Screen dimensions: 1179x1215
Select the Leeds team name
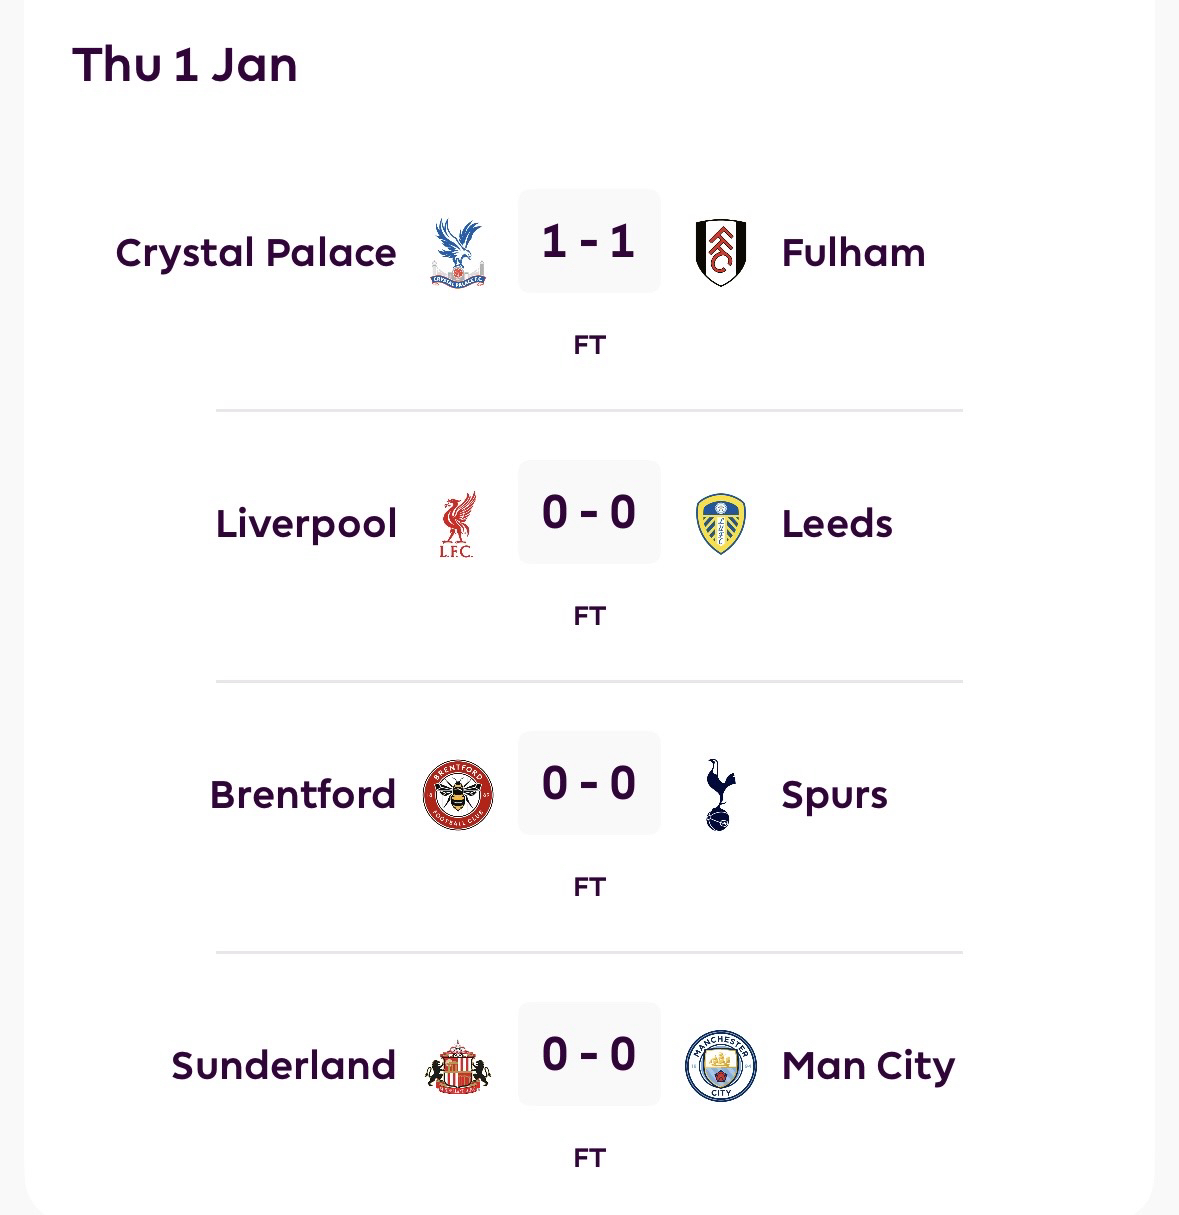click(837, 524)
